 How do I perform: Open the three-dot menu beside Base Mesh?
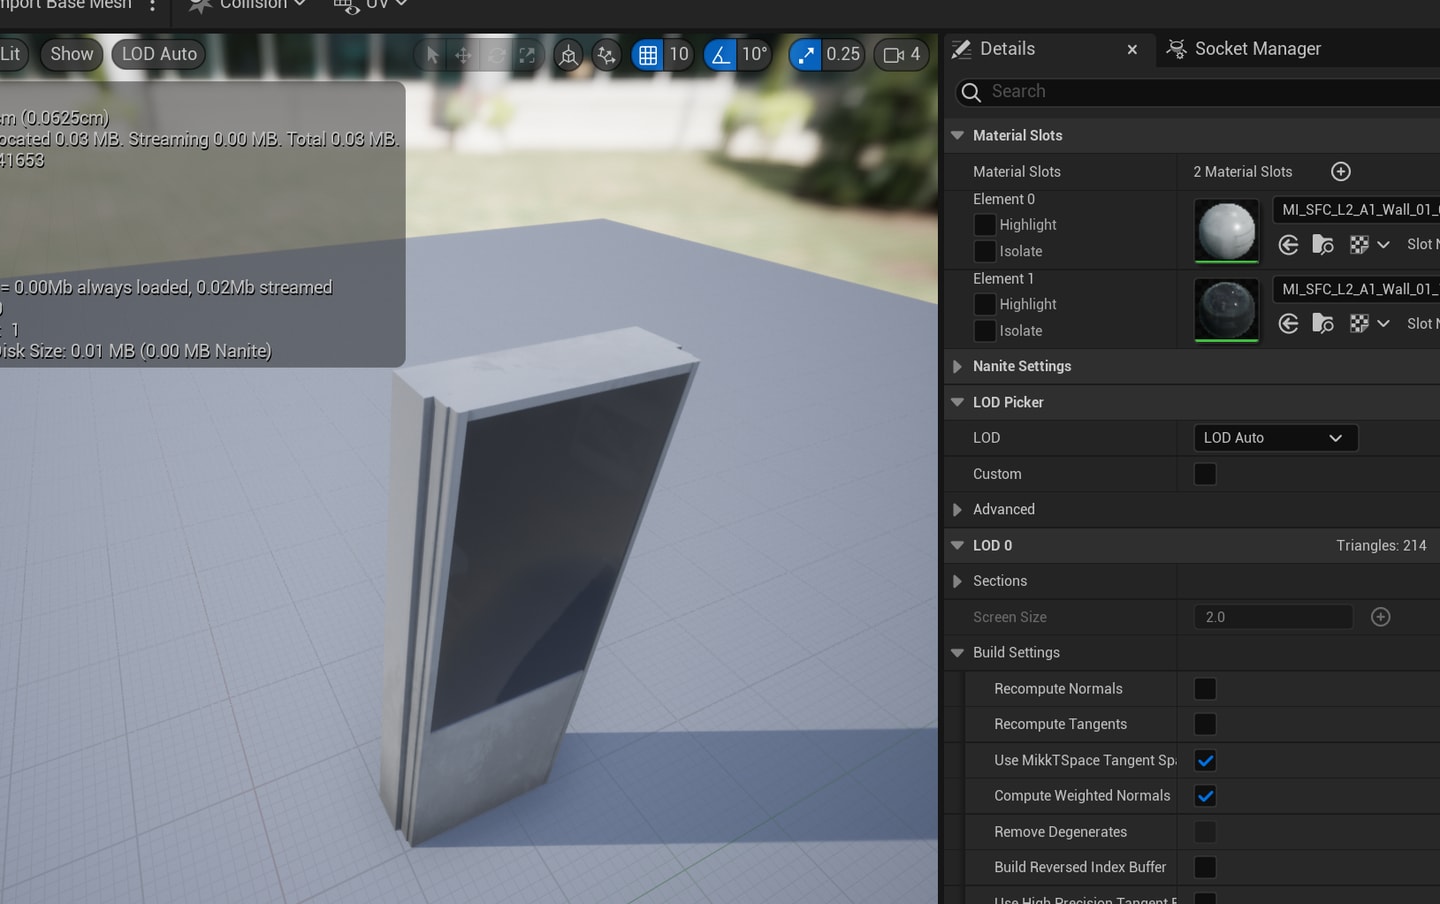tap(152, 5)
